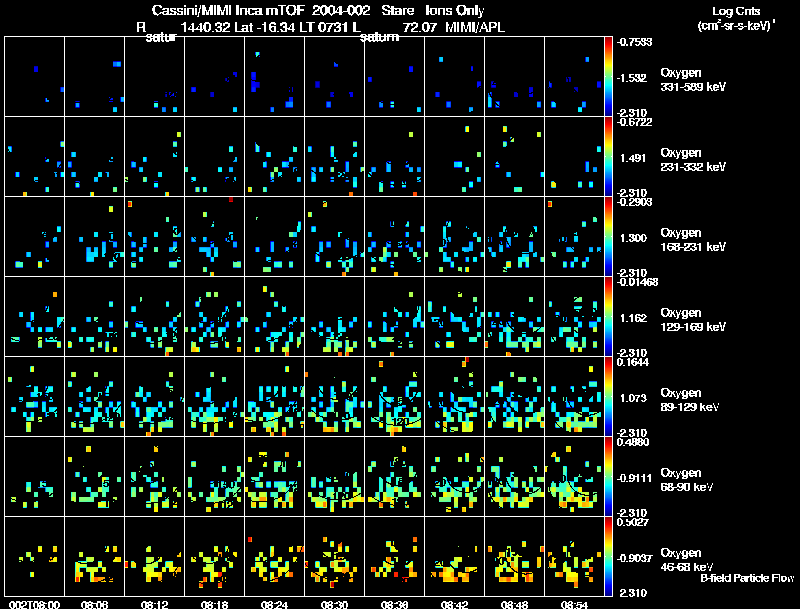800x609 pixels.
Task: Click the '08:36' time axis label
Action: click(394, 604)
